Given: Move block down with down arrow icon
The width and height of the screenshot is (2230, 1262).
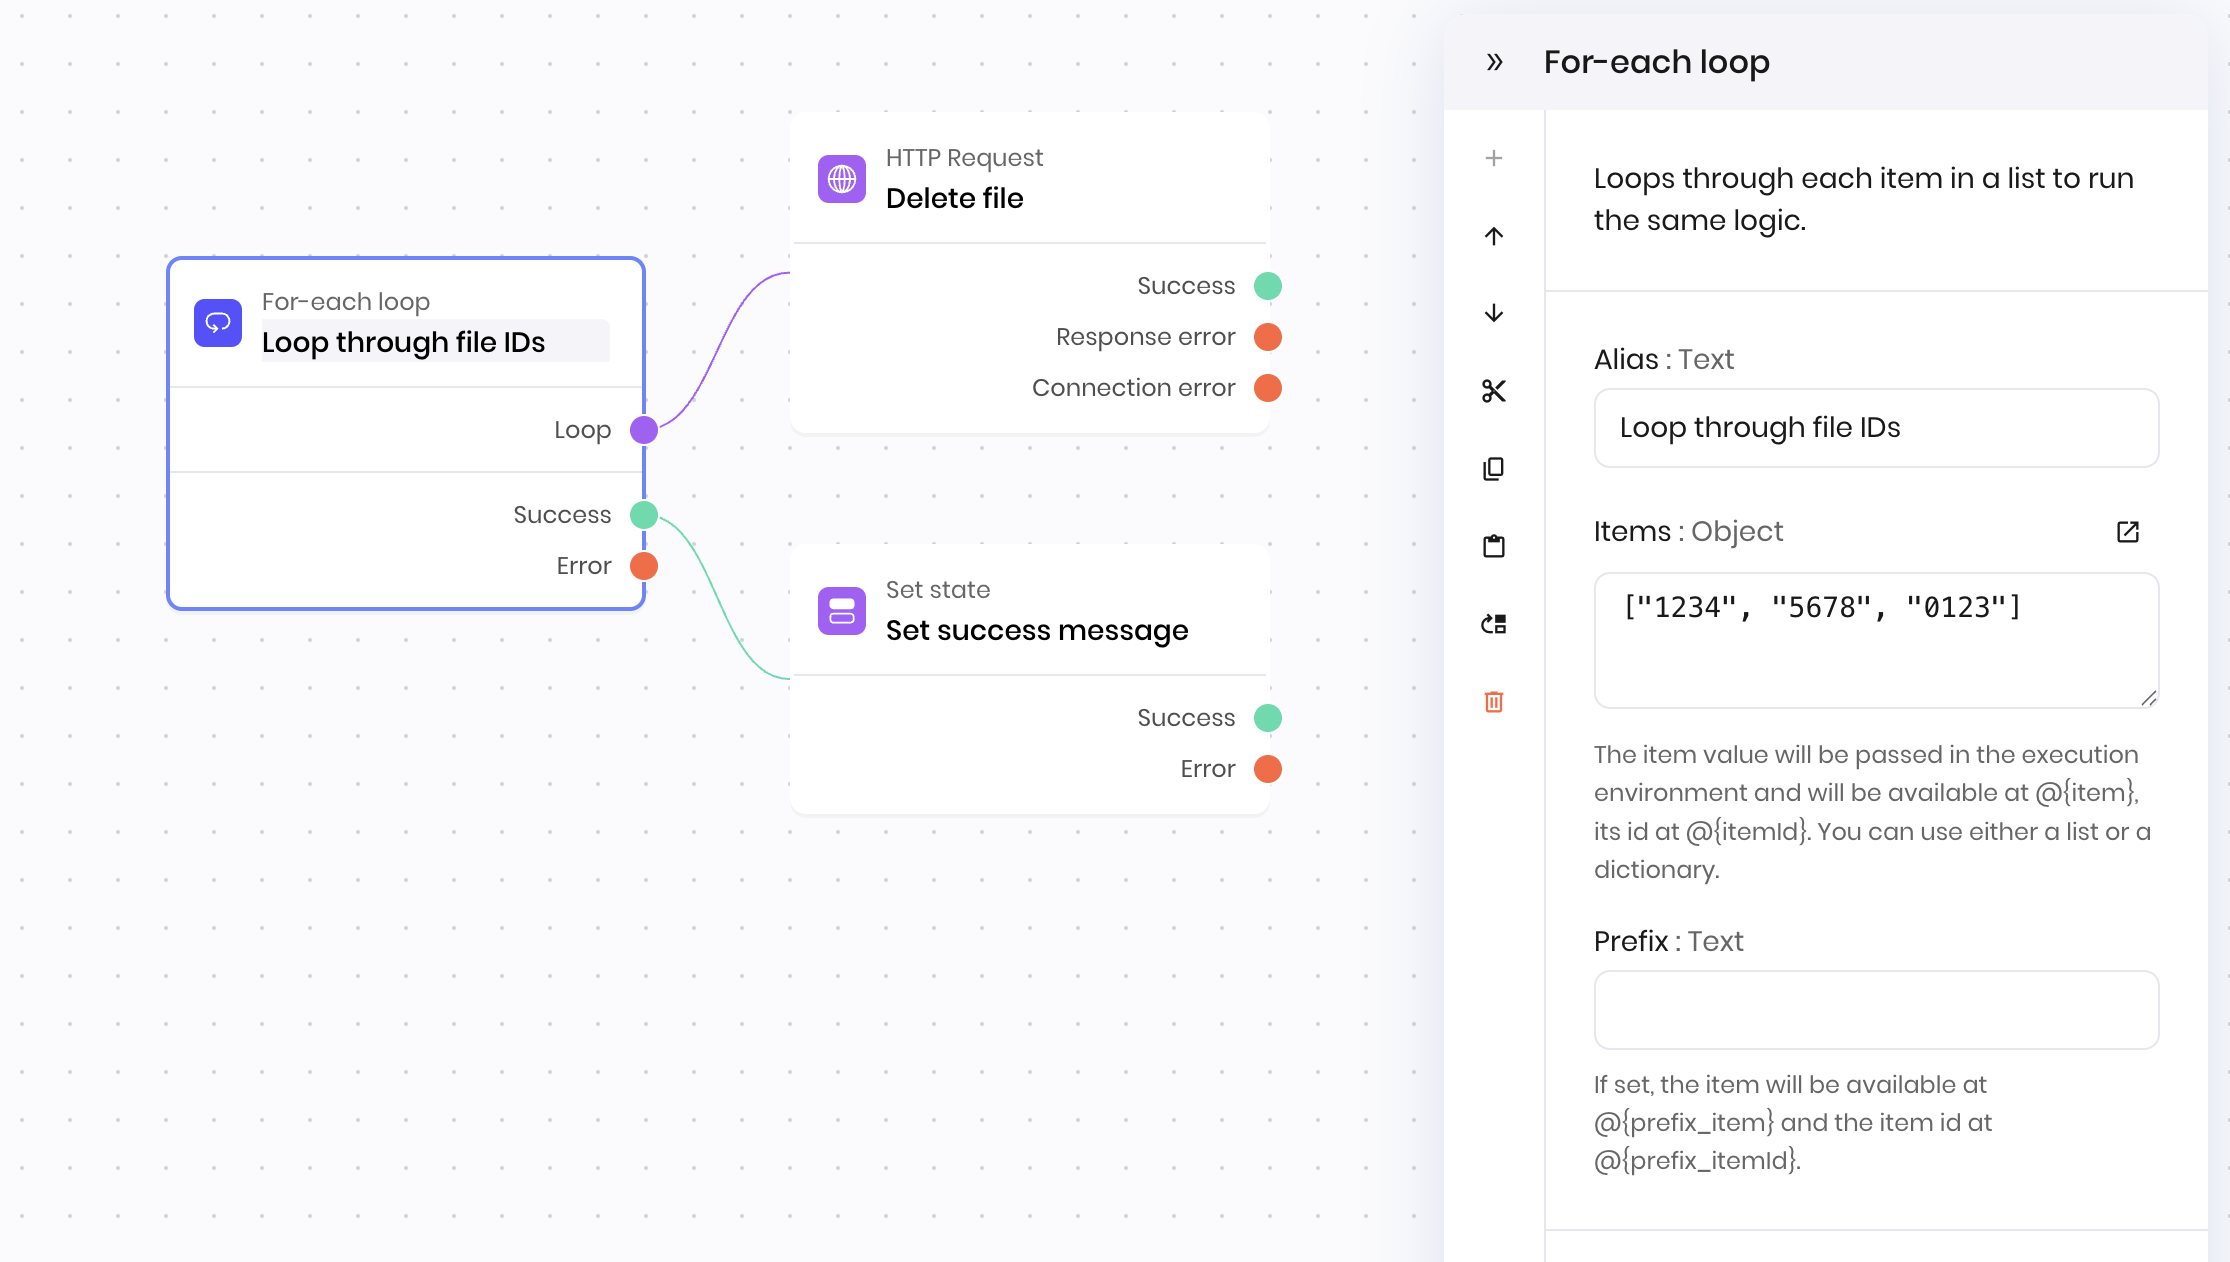Looking at the screenshot, I should coord(1494,313).
